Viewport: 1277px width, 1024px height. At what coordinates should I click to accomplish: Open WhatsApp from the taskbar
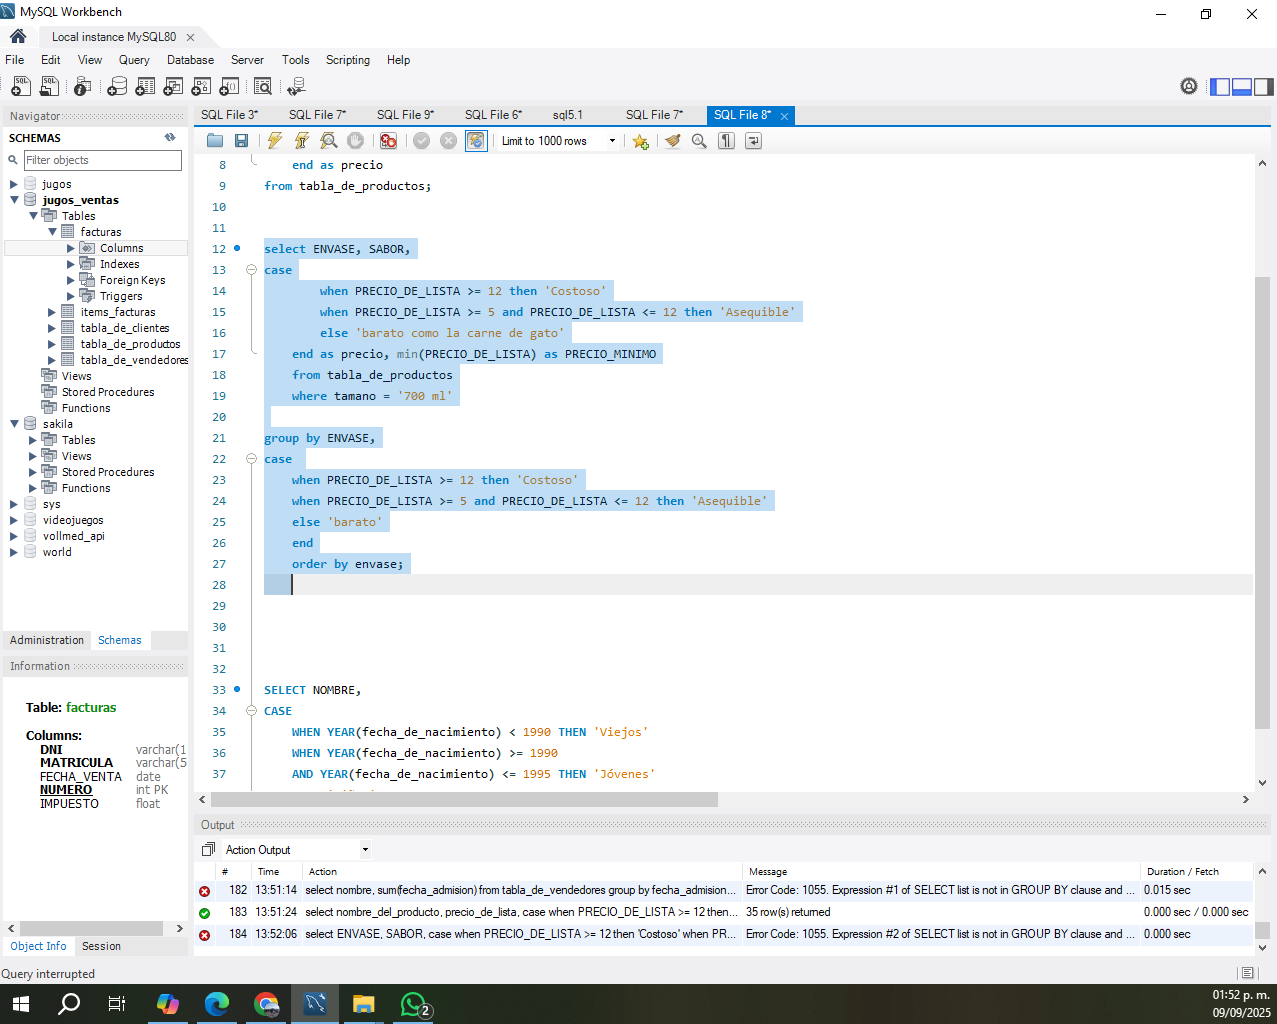[x=413, y=1003]
